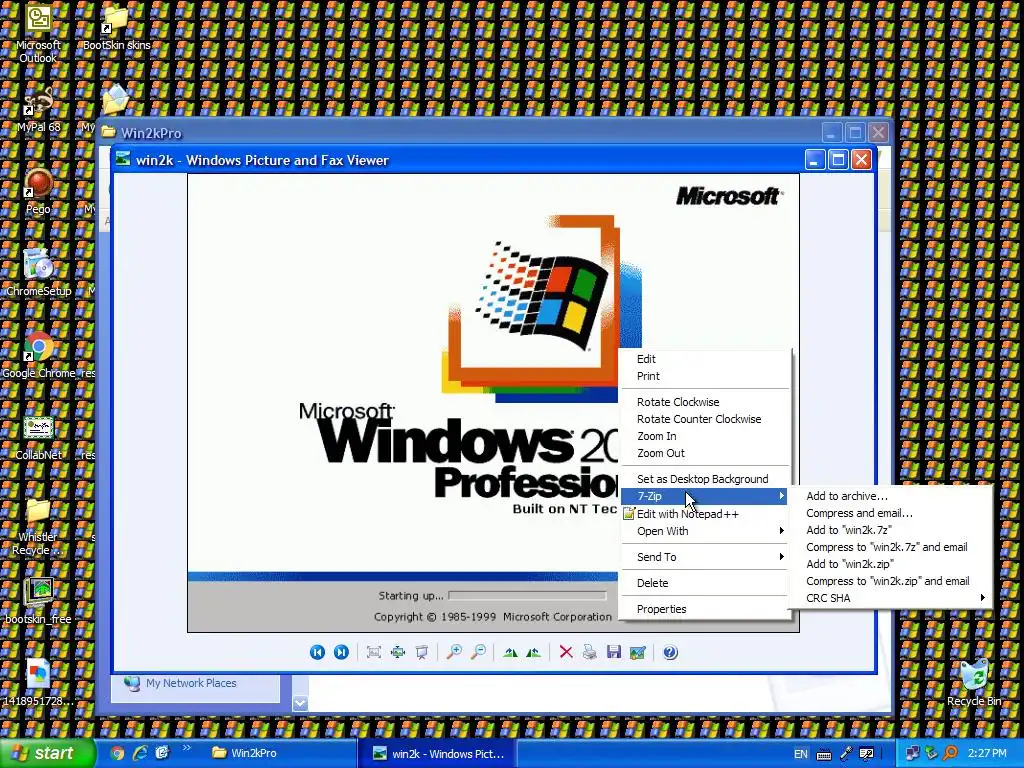Click the red X delete icon

tap(566, 652)
